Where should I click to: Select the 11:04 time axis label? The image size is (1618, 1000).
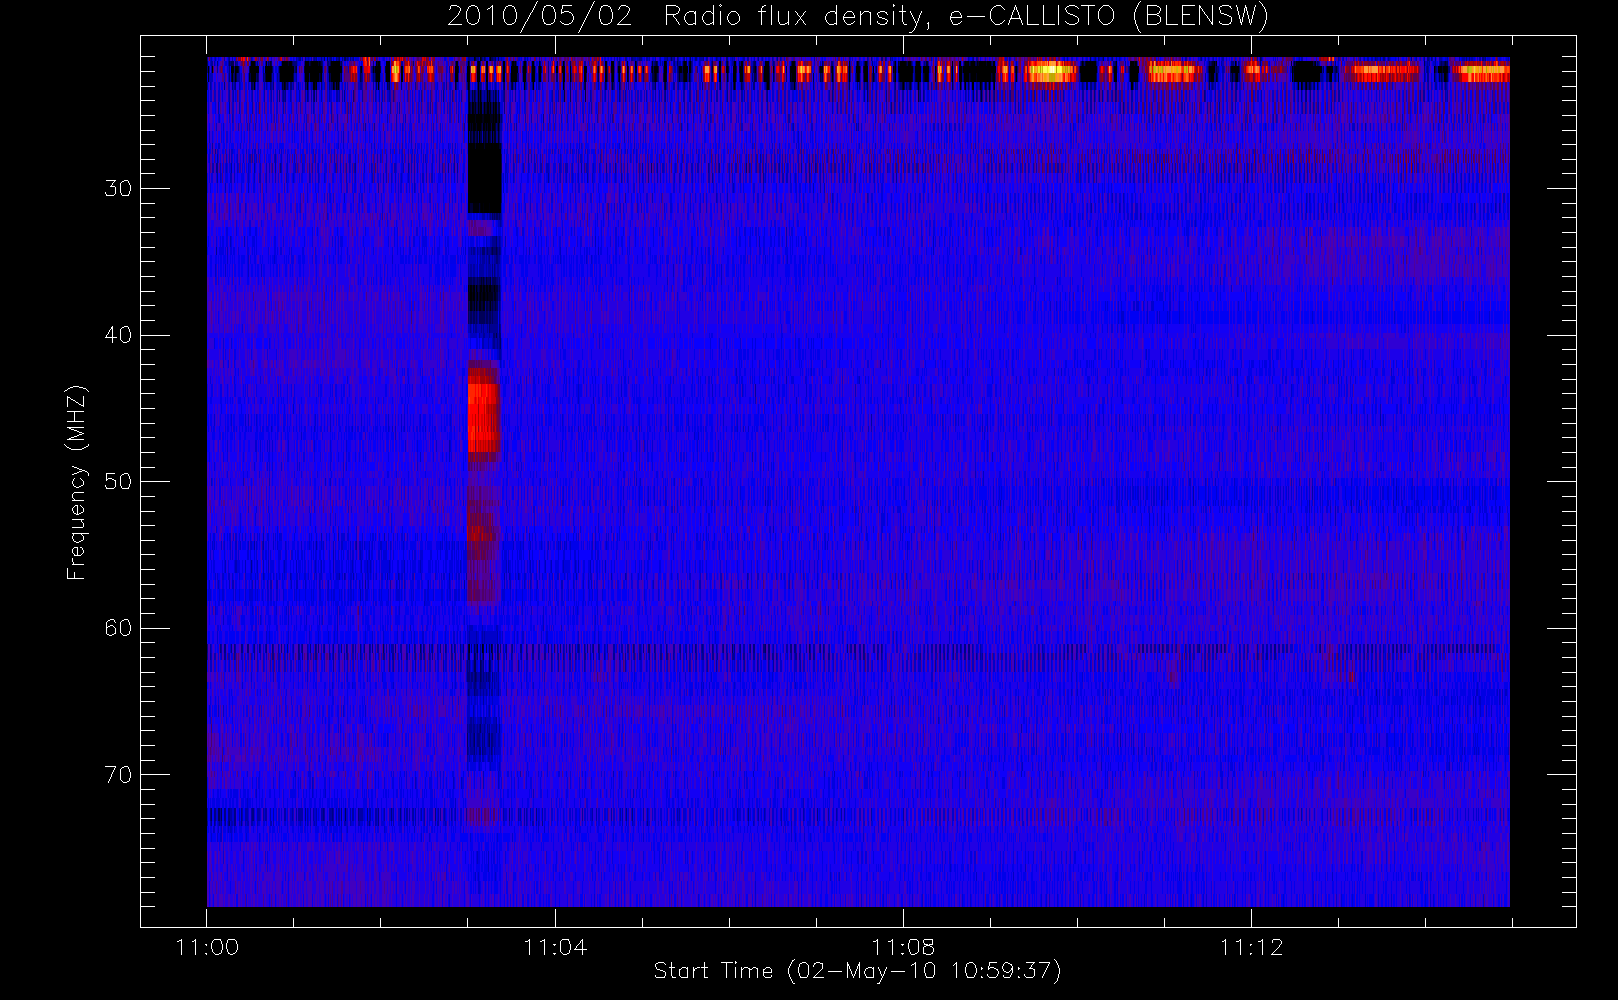tap(555, 947)
